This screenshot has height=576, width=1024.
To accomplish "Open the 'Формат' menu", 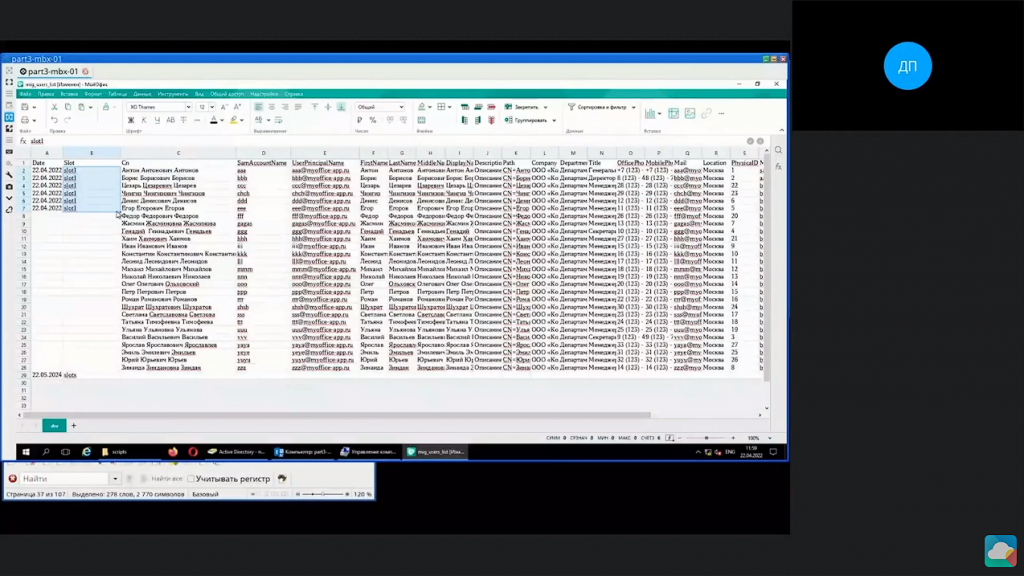I will click(92, 94).
